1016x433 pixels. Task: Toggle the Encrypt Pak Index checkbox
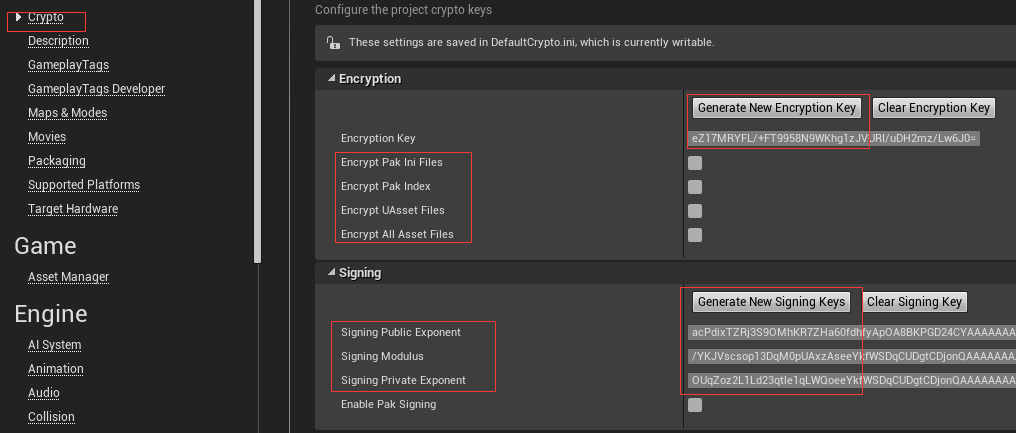(x=695, y=186)
